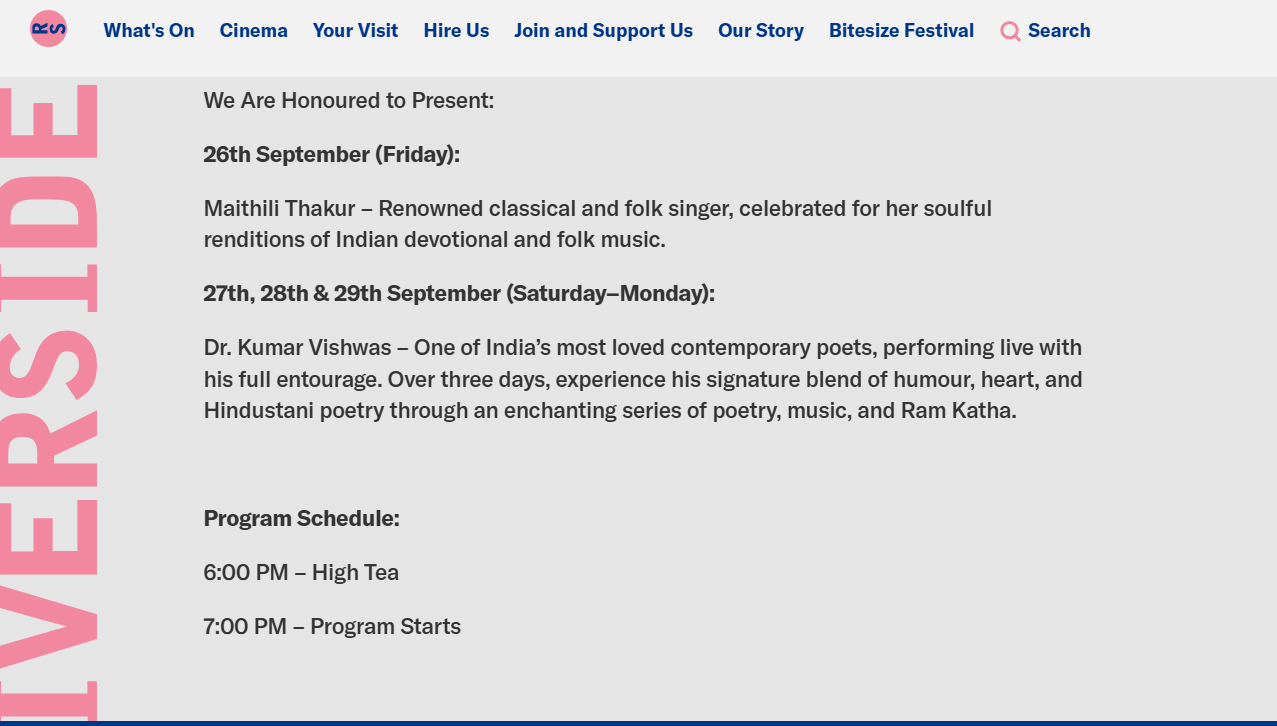The width and height of the screenshot is (1277, 726).
Task: Click the 6:00 PM High Tea line
Action: tap(301, 573)
